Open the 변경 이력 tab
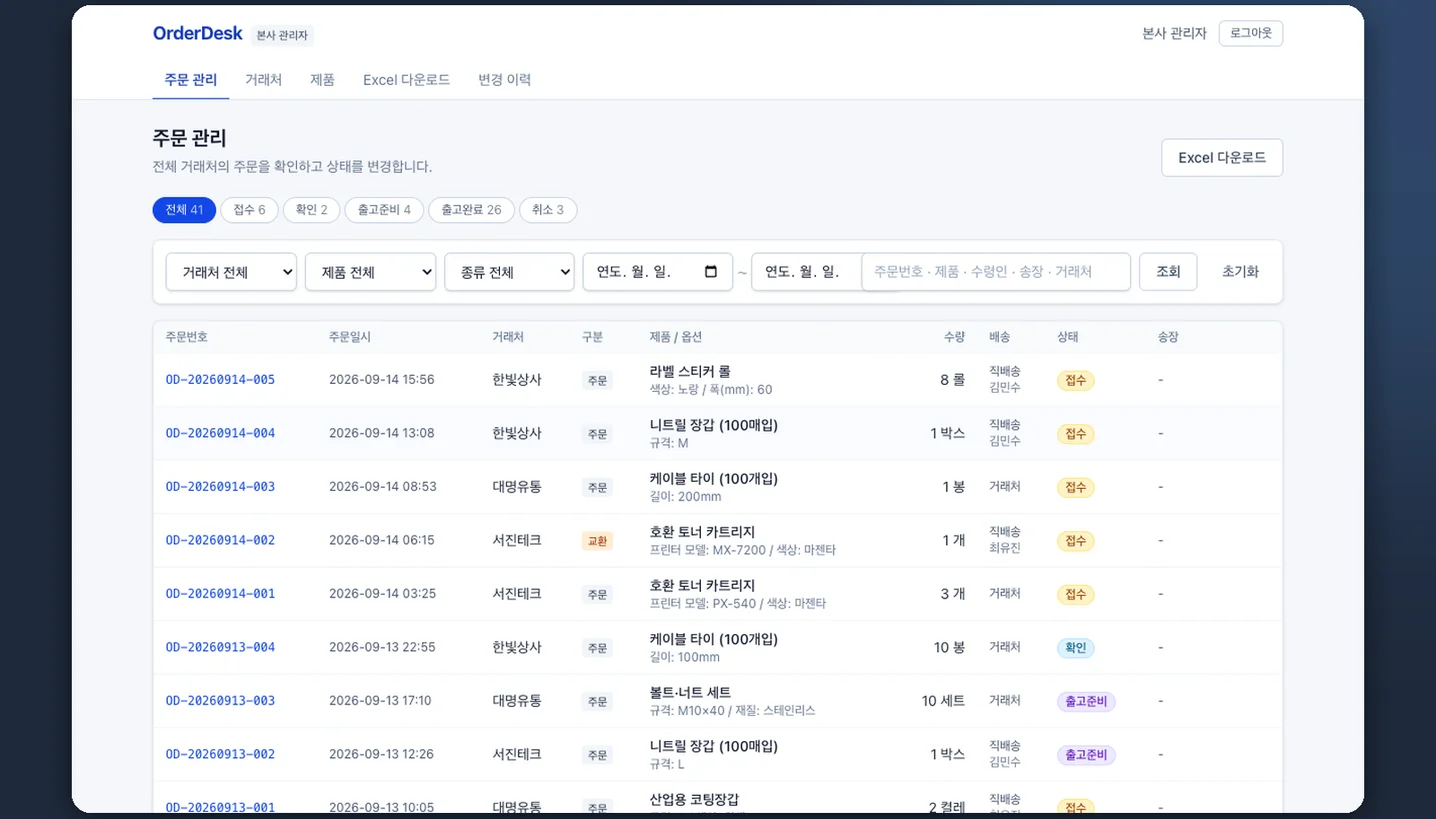 [x=505, y=80]
